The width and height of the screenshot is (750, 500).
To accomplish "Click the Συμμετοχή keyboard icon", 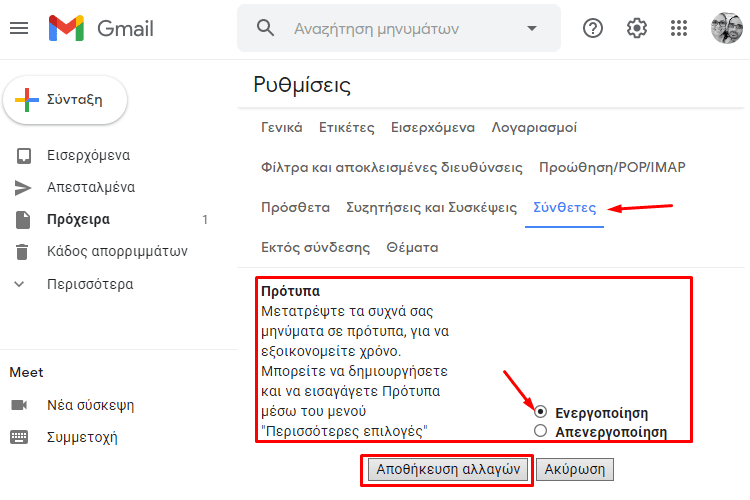I will point(19,437).
